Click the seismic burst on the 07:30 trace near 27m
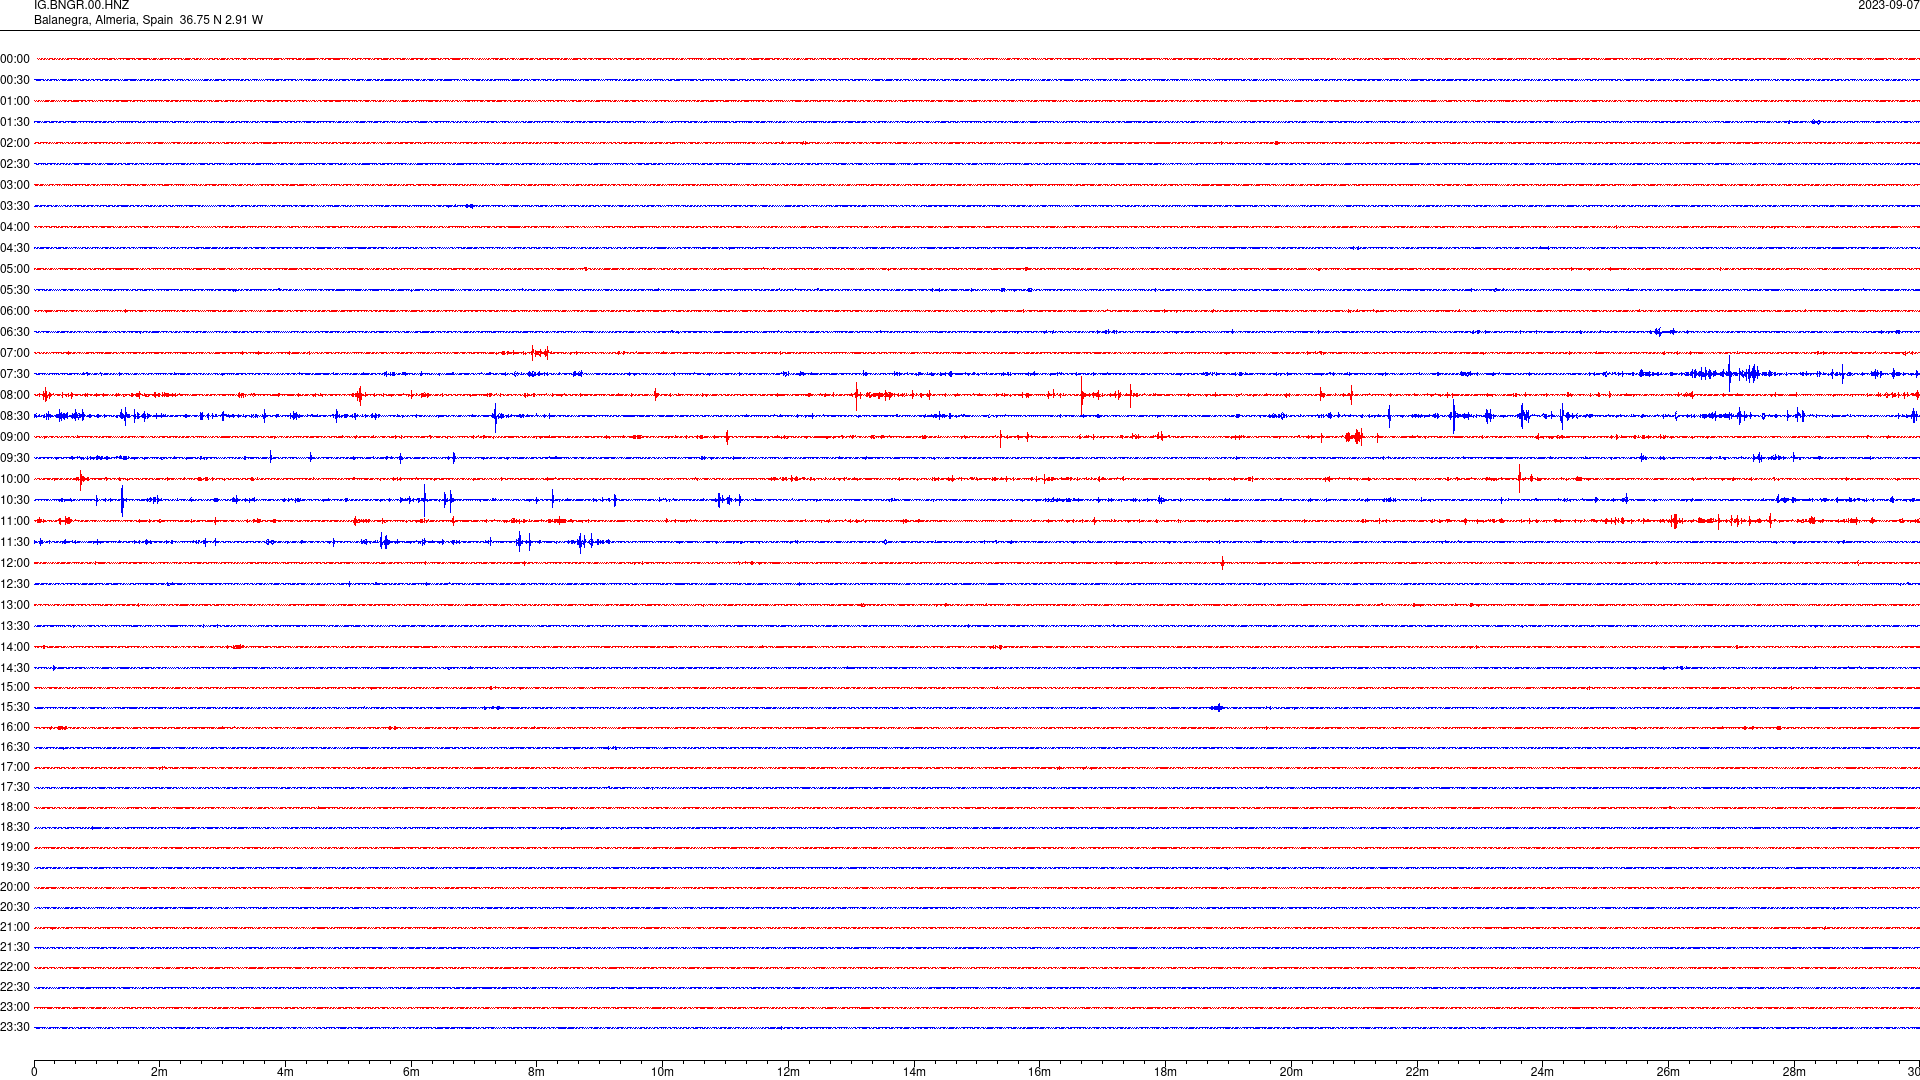Screen dimensions: 1920x1080 pos(1728,374)
